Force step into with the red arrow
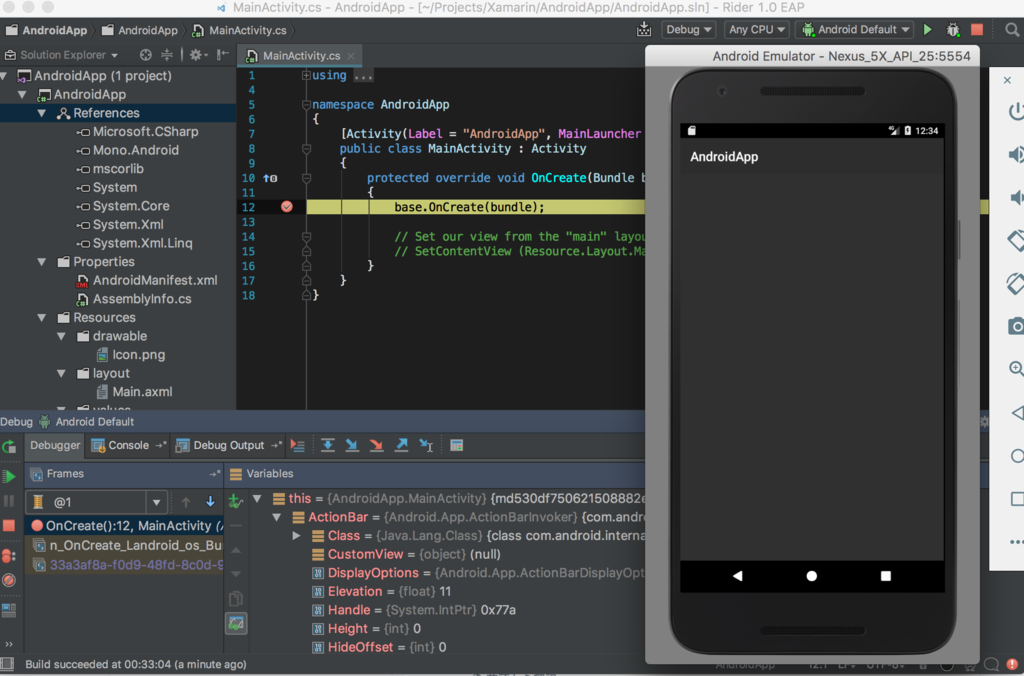The width and height of the screenshot is (1024, 676). point(376,445)
